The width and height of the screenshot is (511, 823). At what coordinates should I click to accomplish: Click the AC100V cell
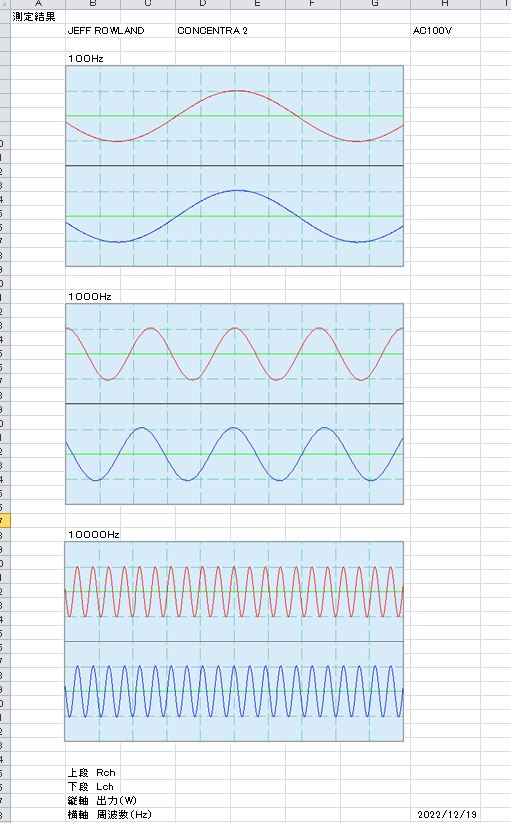[x=432, y=30]
